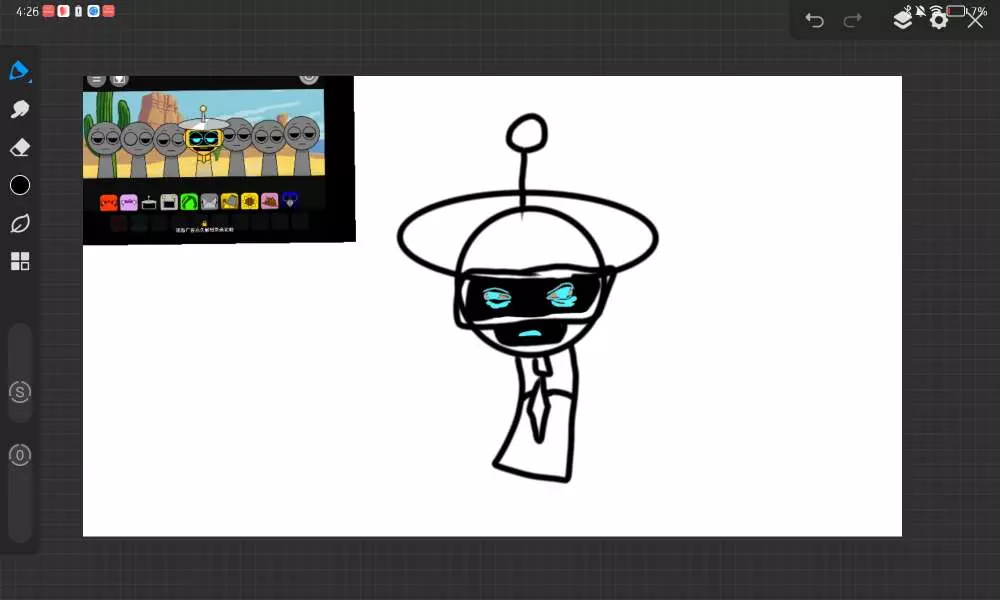Tap the first red status bar notification icon
This screenshot has width=1000, height=600.
[x=48, y=11]
